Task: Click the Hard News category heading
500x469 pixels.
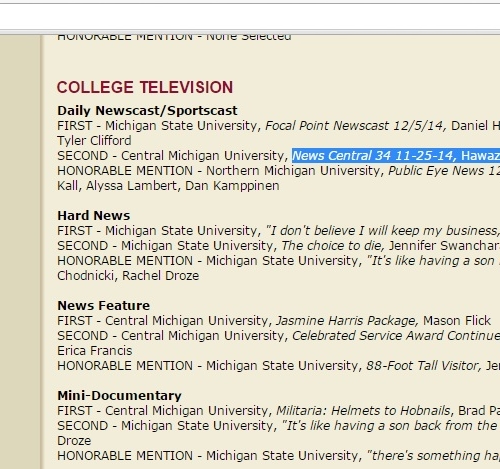Action: (x=94, y=215)
